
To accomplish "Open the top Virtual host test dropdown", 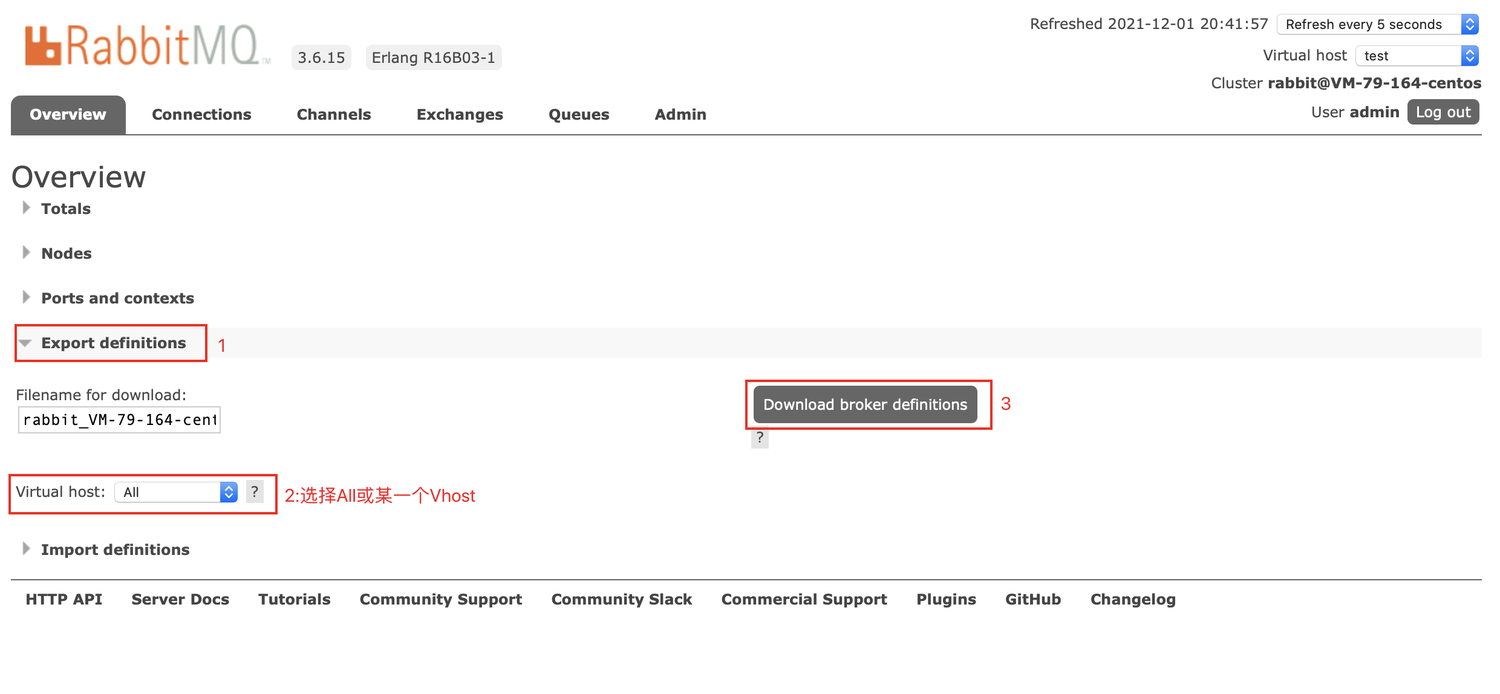I will 1417,56.
